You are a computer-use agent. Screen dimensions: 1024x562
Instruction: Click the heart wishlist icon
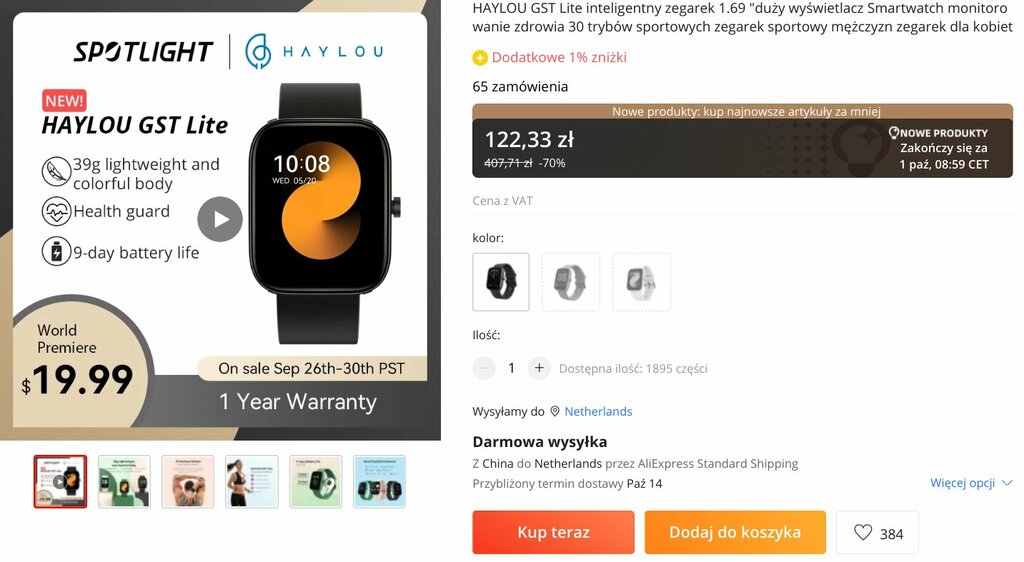pyautogui.click(x=863, y=533)
